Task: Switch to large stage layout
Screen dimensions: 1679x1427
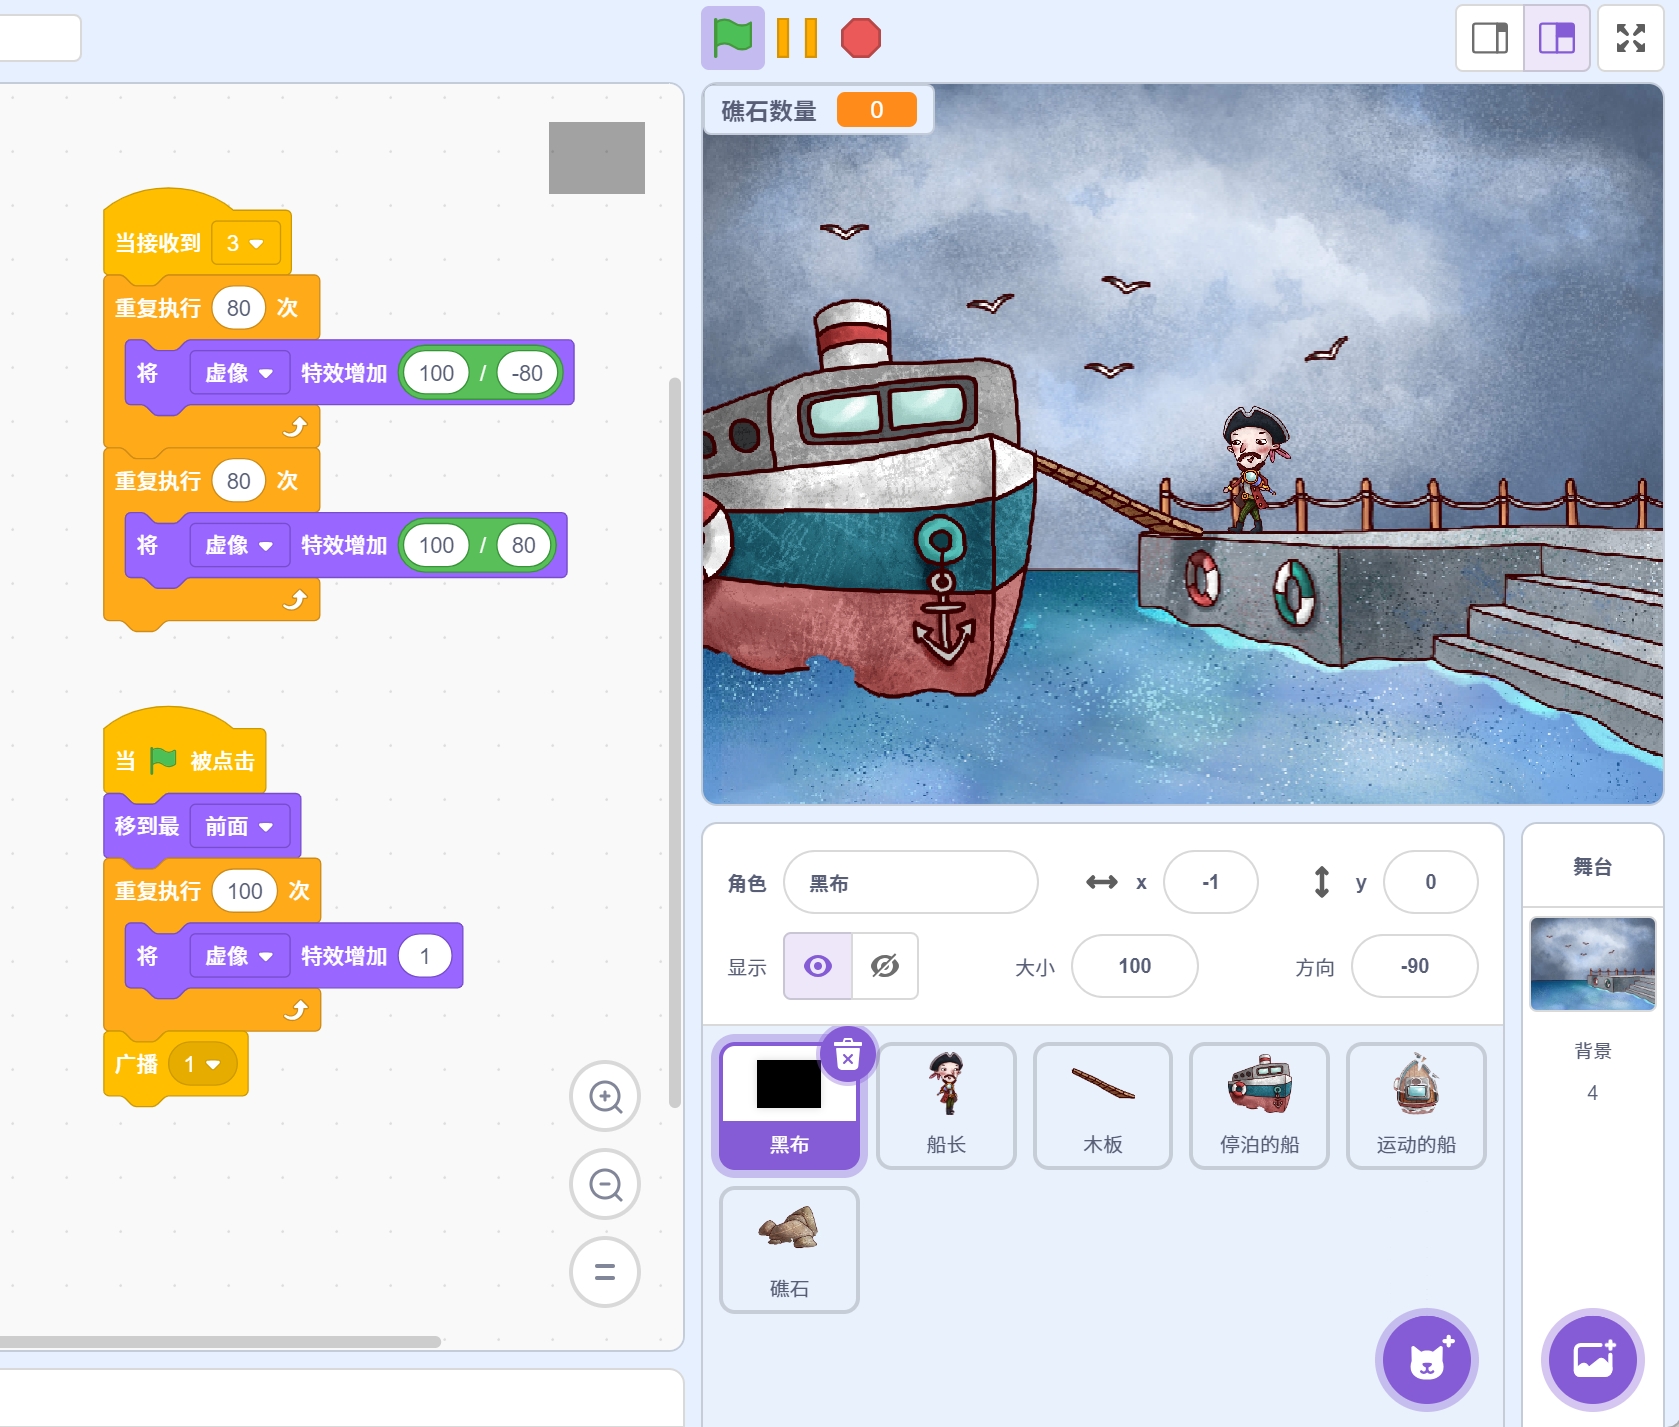Action: coord(1556,38)
